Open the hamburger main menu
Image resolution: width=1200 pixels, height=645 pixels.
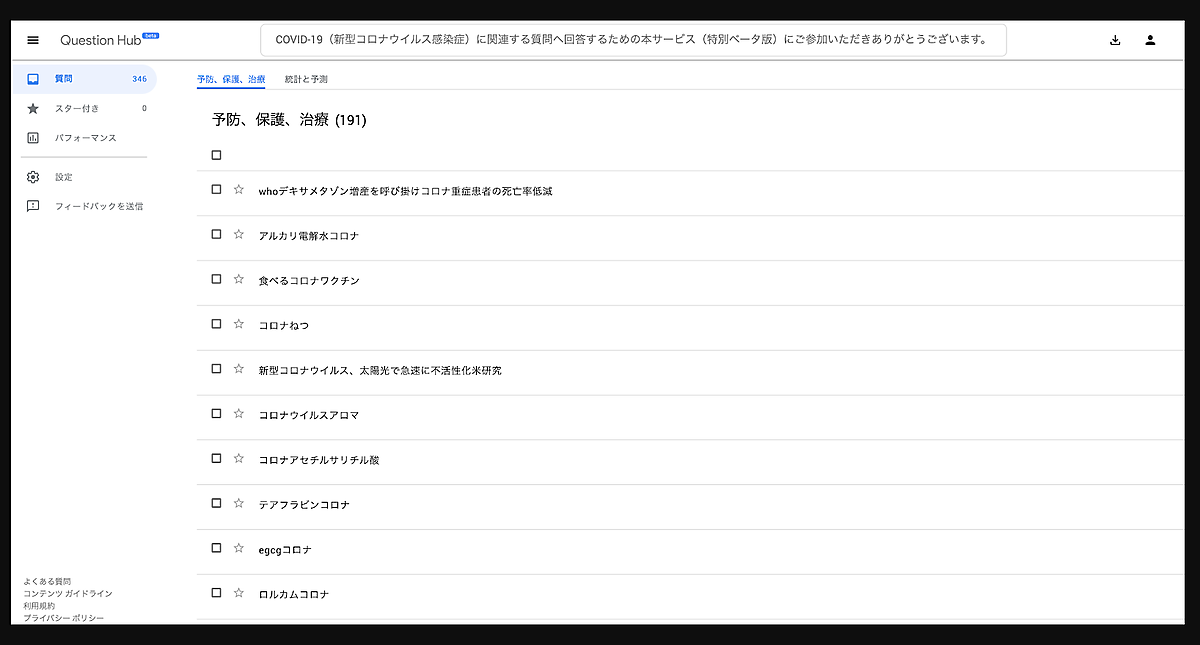33,40
